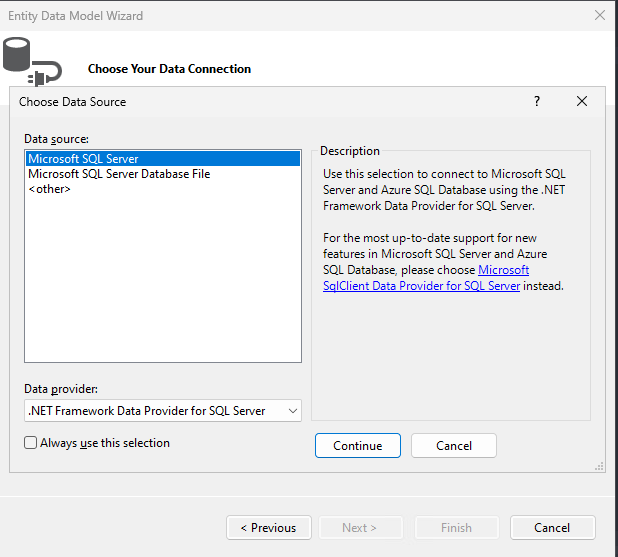Open Microsoft SqlClient Data Provider link
The image size is (618, 557).
[x=426, y=278]
